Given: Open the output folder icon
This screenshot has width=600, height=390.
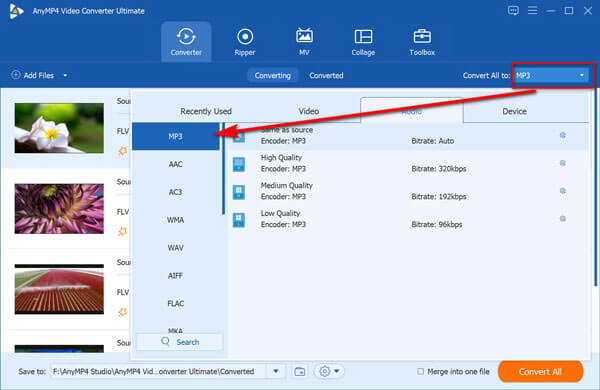Looking at the screenshot, I should pyautogui.click(x=300, y=371).
